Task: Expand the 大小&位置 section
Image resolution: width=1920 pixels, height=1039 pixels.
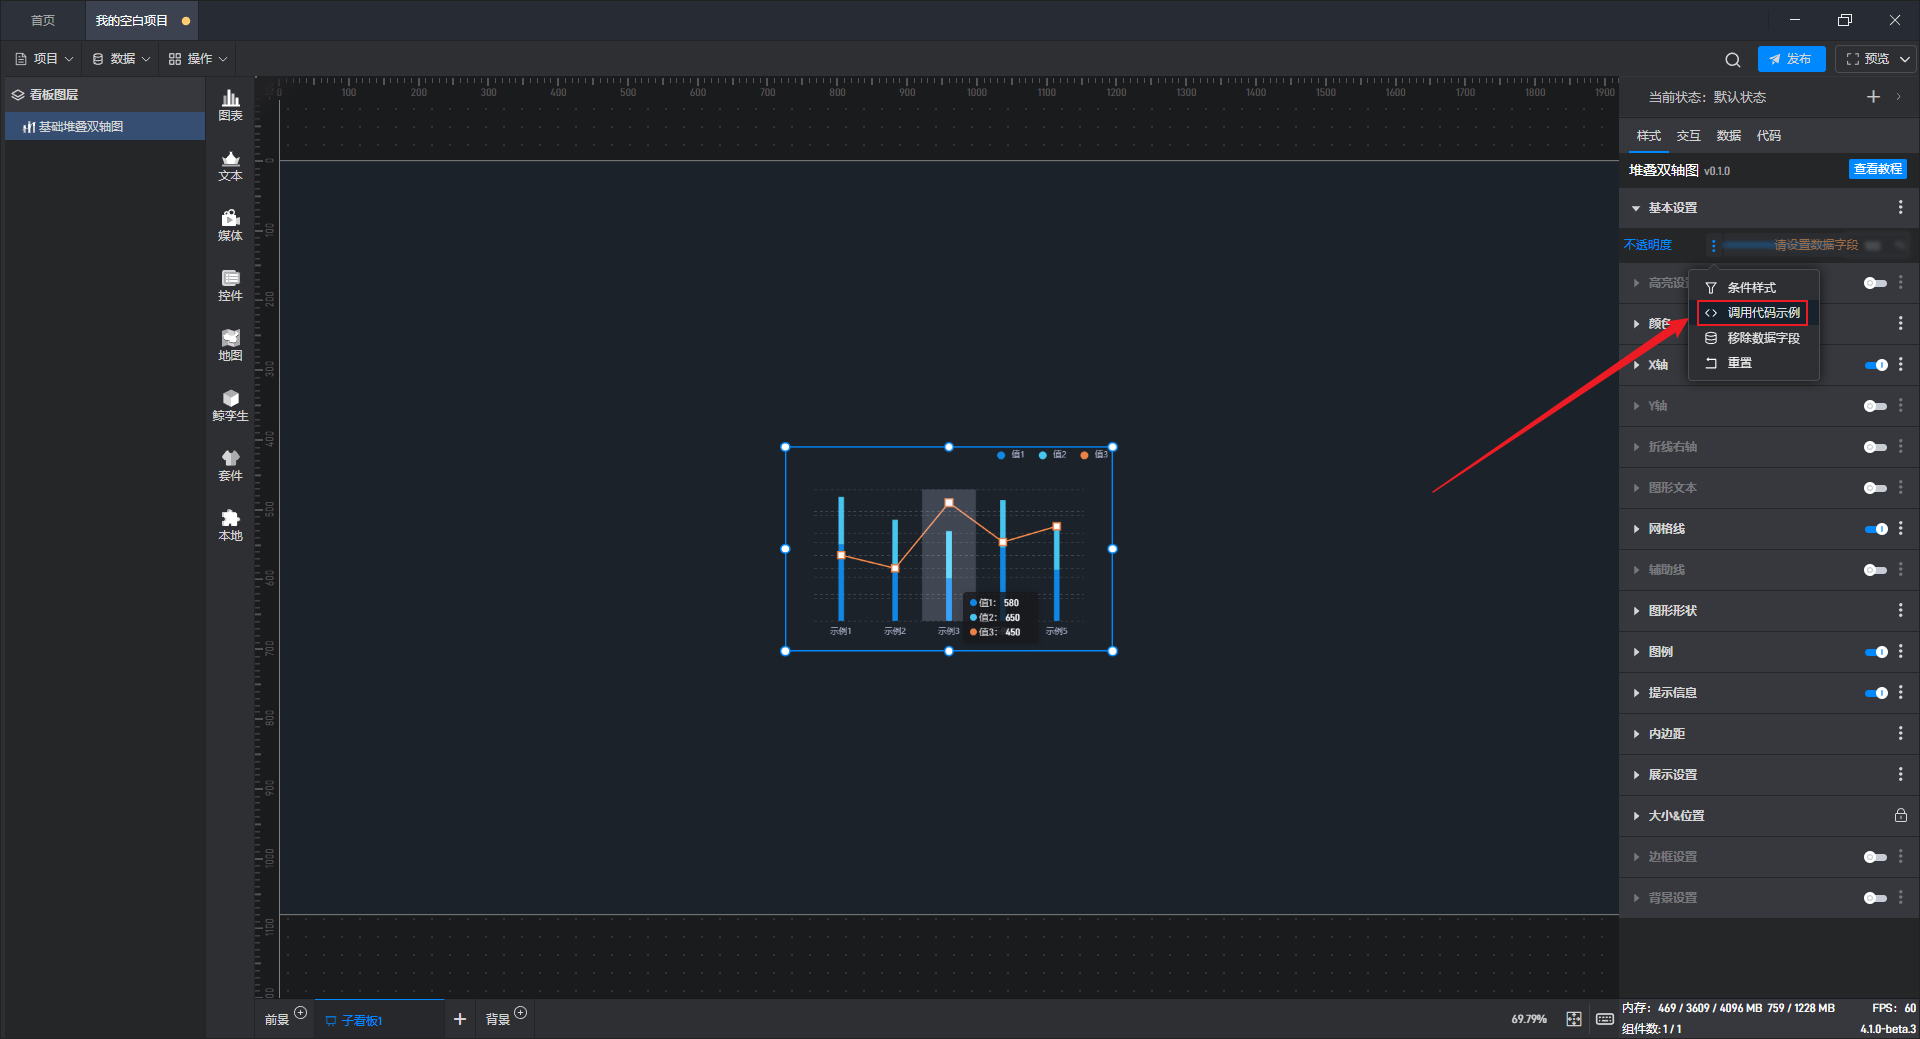Action: (x=1636, y=816)
